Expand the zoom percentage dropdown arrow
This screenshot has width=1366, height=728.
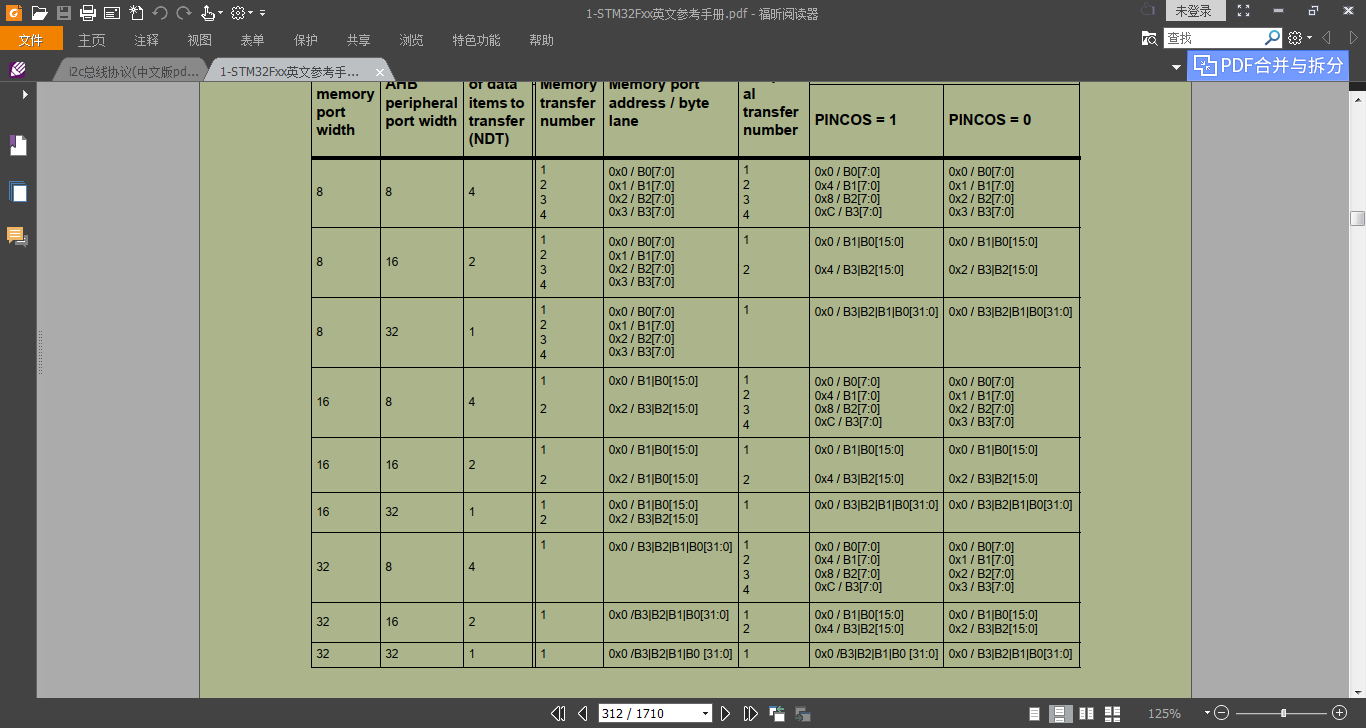pyautogui.click(x=1207, y=713)
